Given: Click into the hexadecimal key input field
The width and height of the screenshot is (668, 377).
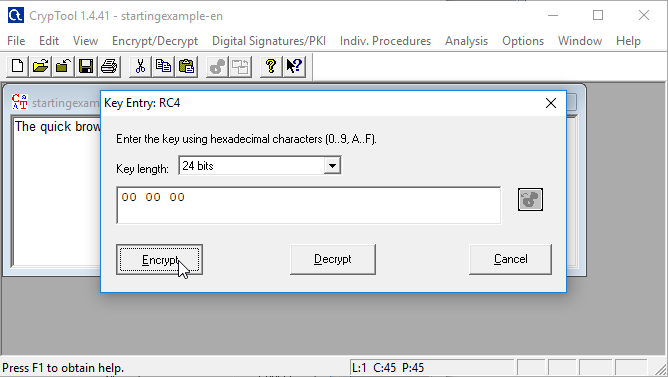Looking at the screenshot, I should tap(309, 205).
